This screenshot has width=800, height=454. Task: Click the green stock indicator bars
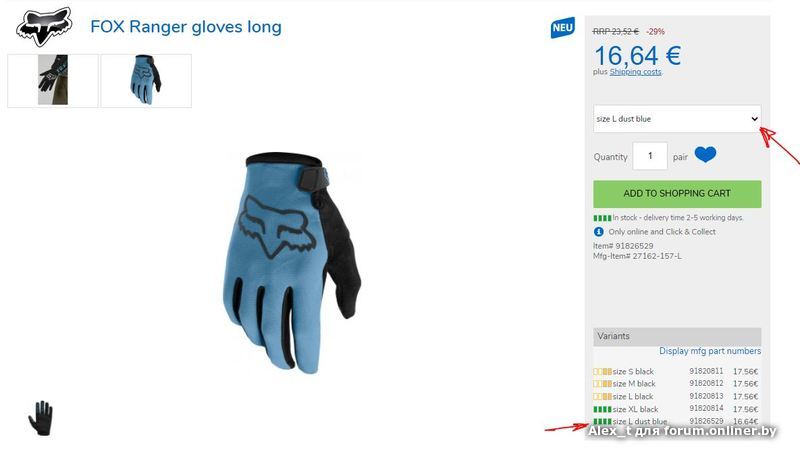pyautogui.click(x=602, y=218)
